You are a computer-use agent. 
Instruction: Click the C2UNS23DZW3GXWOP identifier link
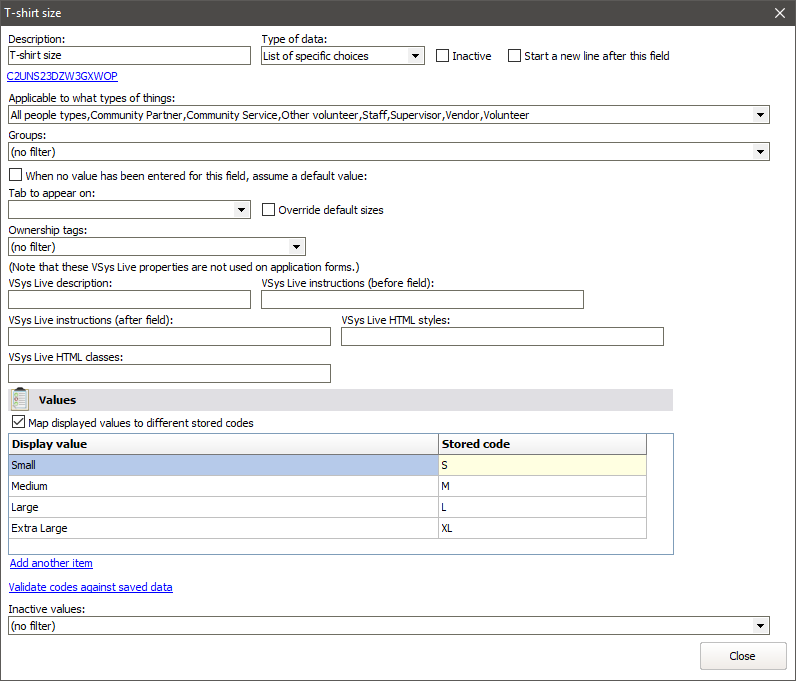point(61,75)
